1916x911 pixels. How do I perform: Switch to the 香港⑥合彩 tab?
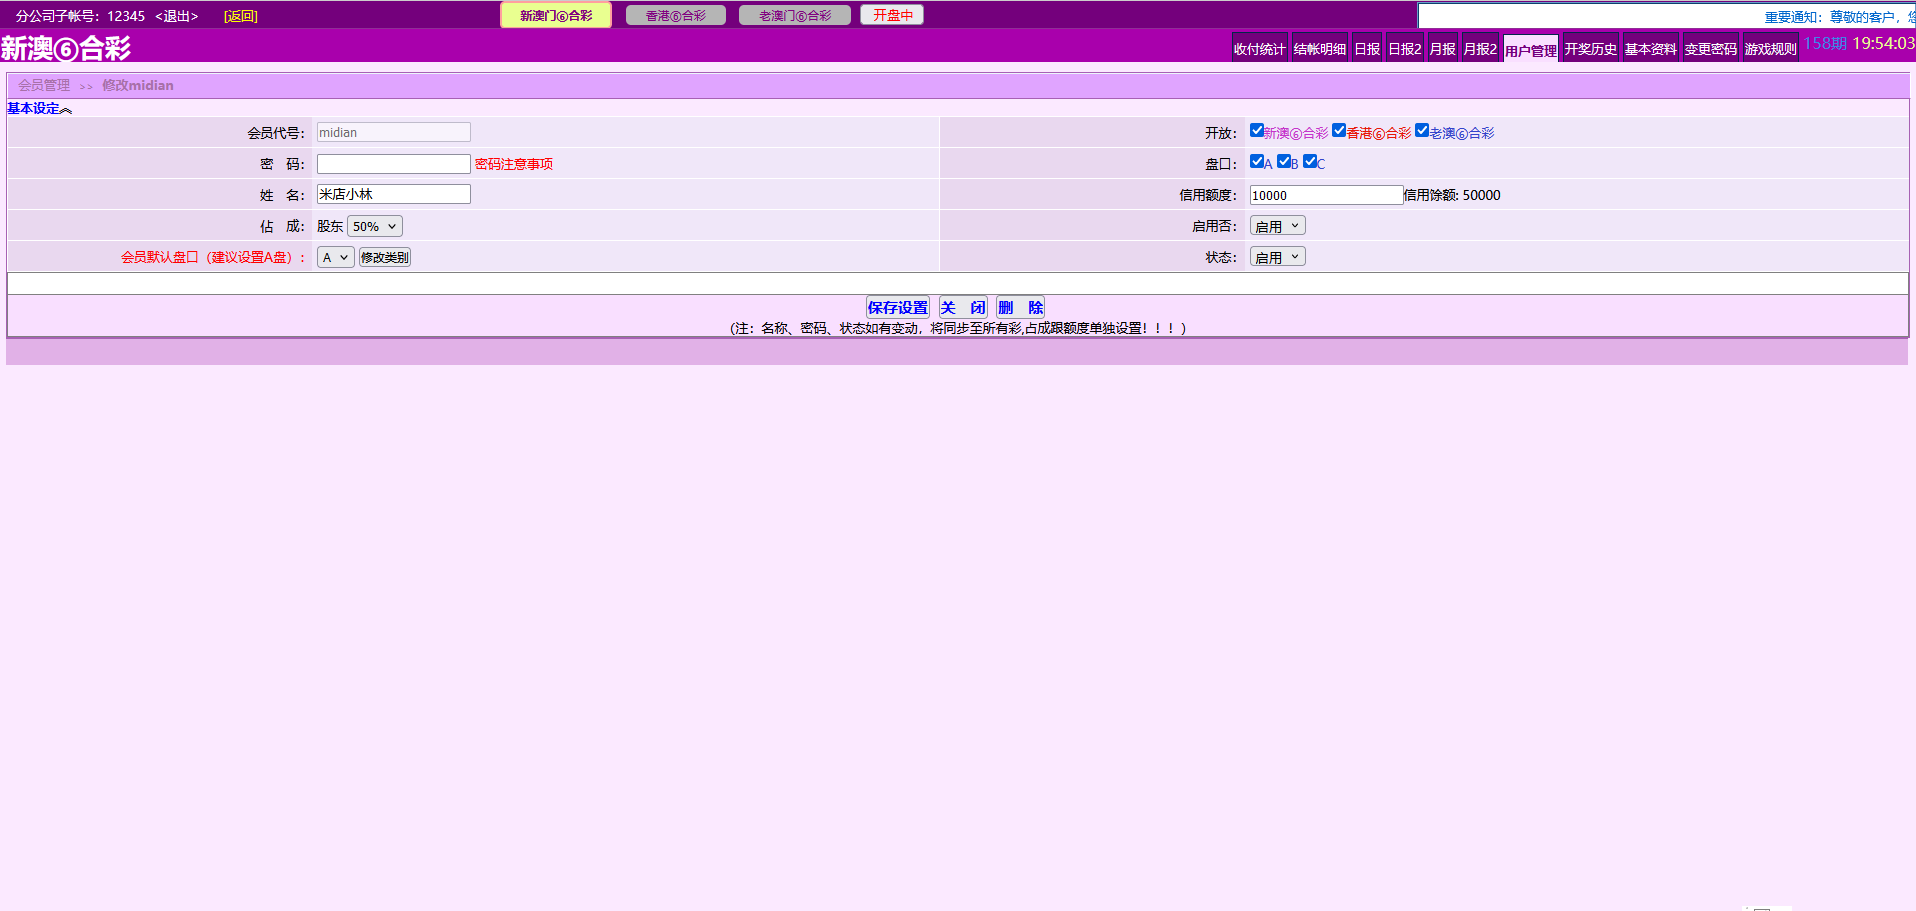[x=676, y=15]
